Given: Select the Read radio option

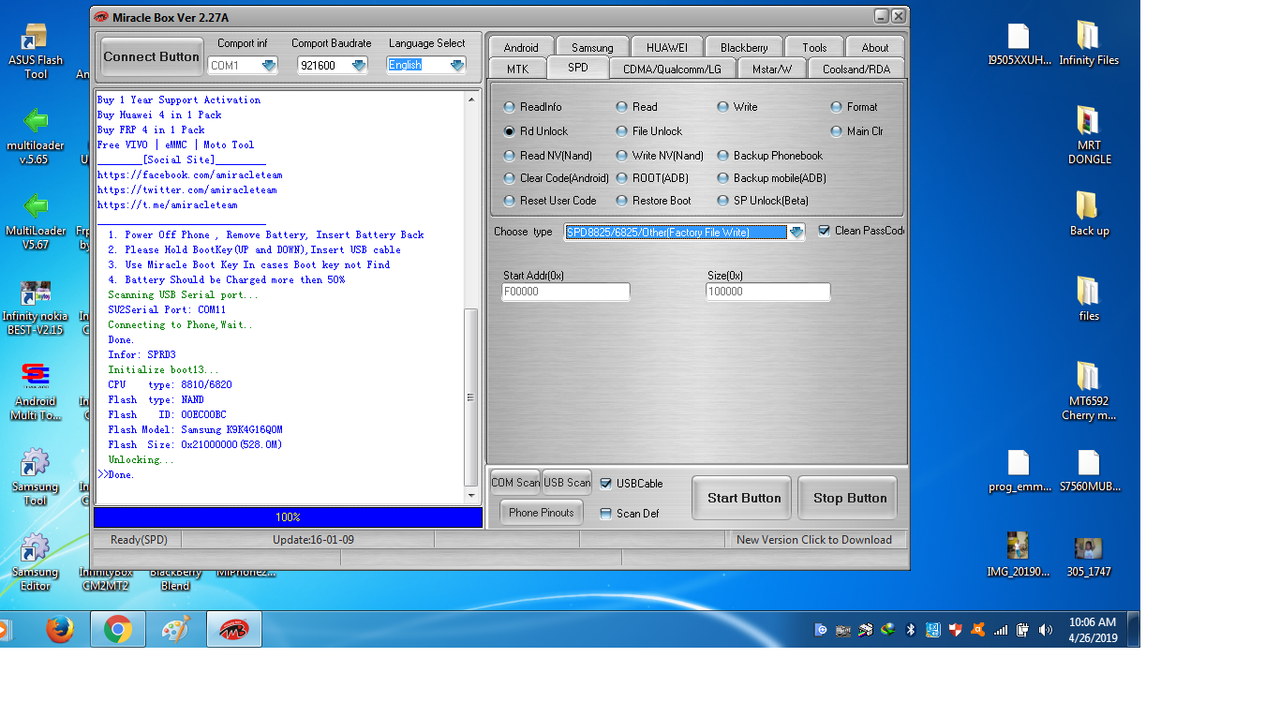Looking at the screenshot, I should 637,107.
